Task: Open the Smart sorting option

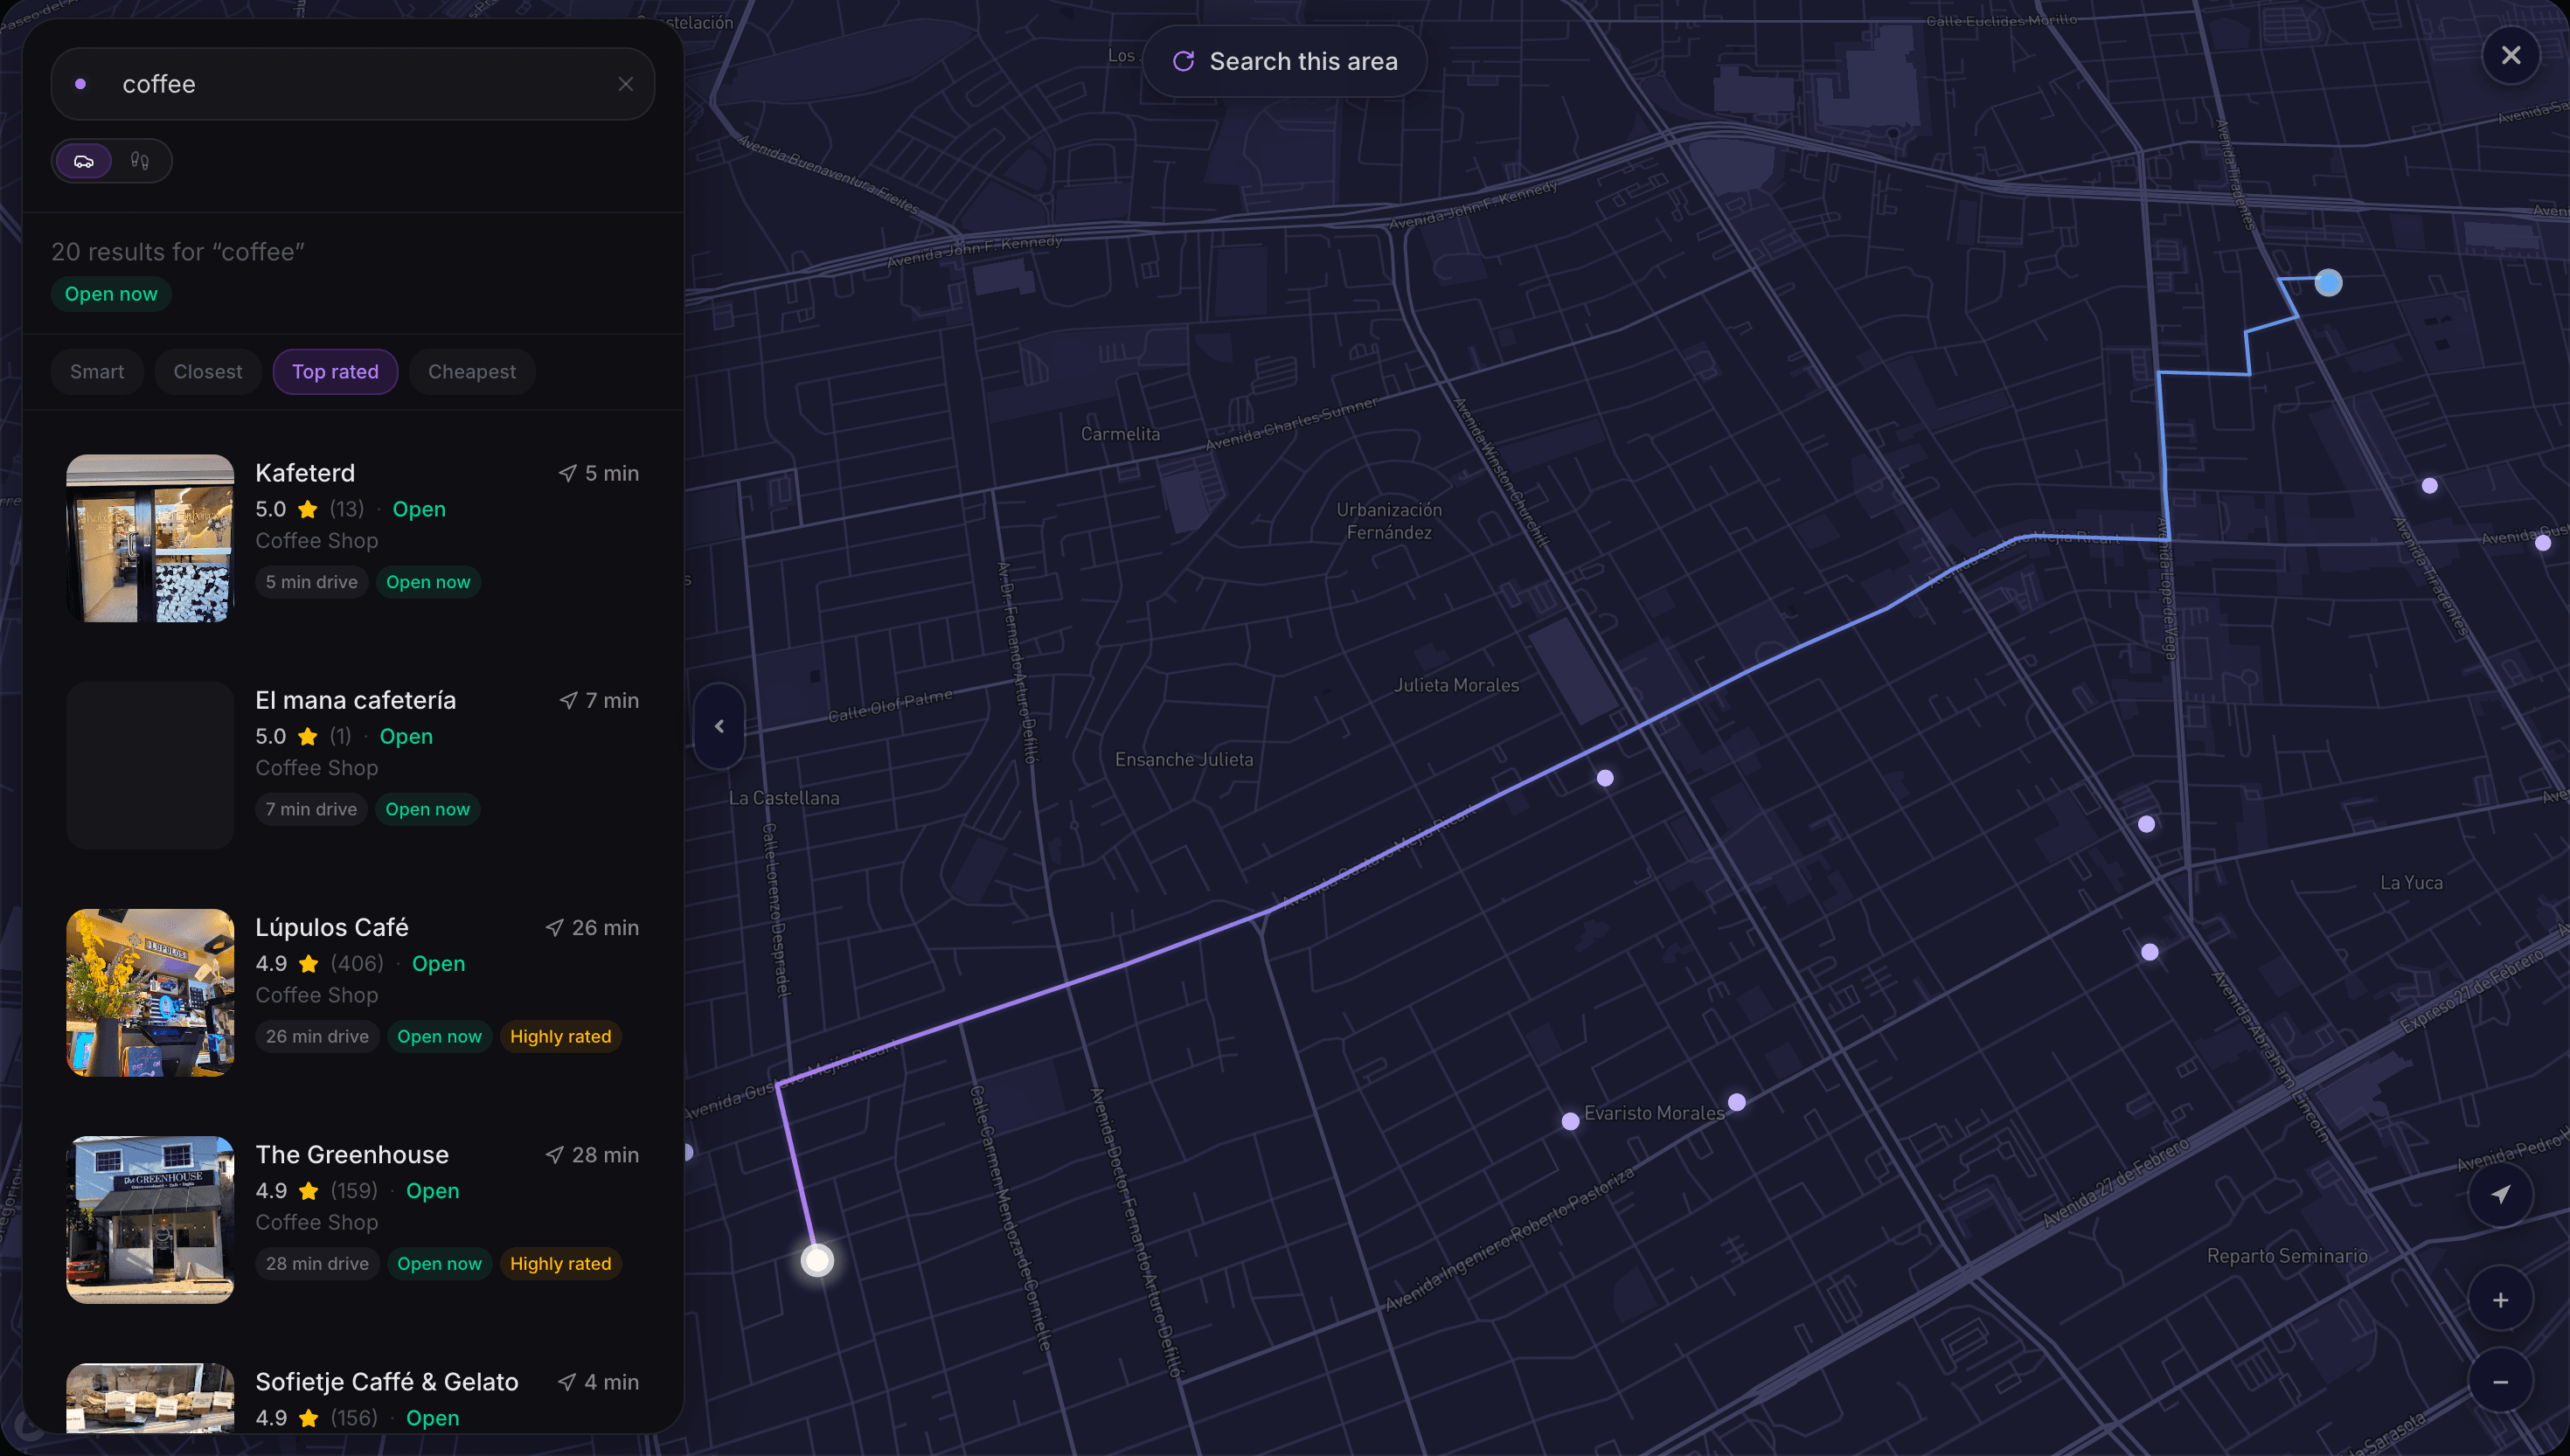Action: coord(96,371)
